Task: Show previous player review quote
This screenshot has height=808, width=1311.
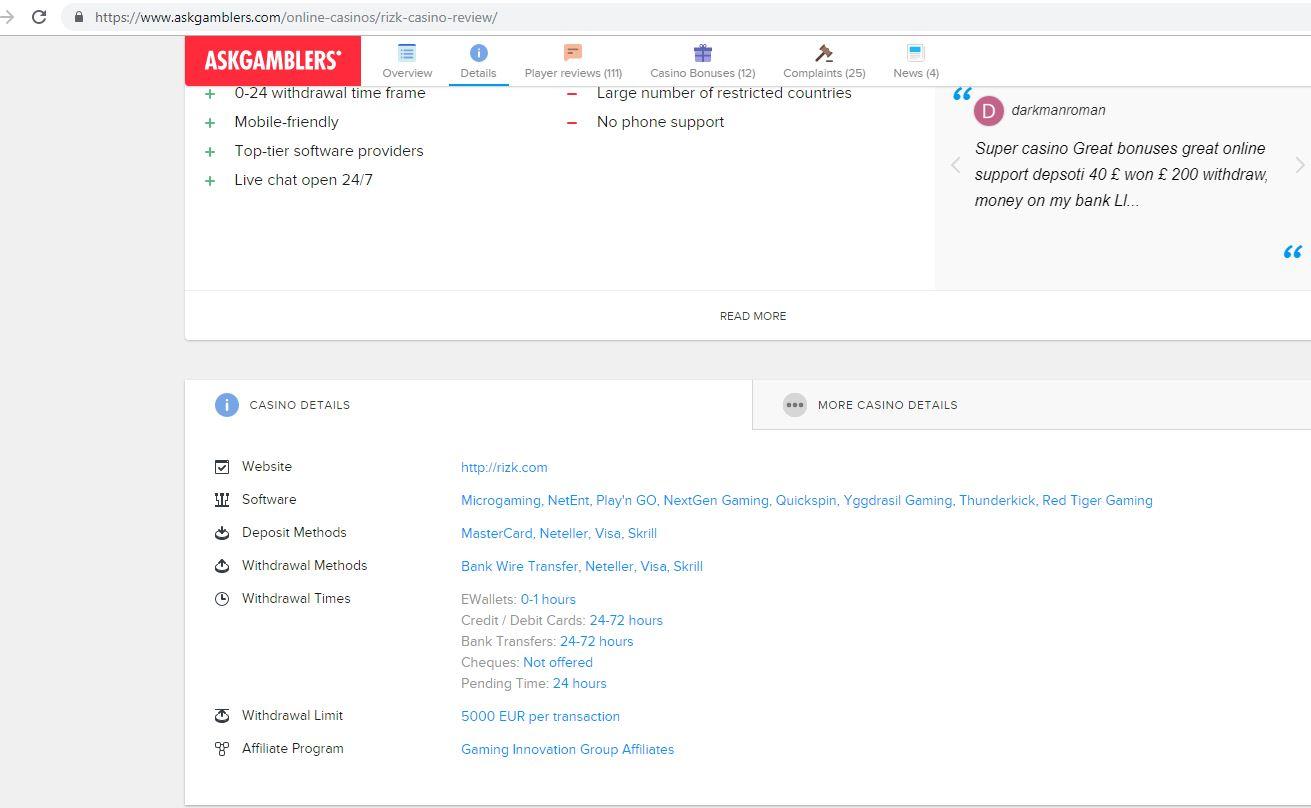Action: tap(955, 165)
